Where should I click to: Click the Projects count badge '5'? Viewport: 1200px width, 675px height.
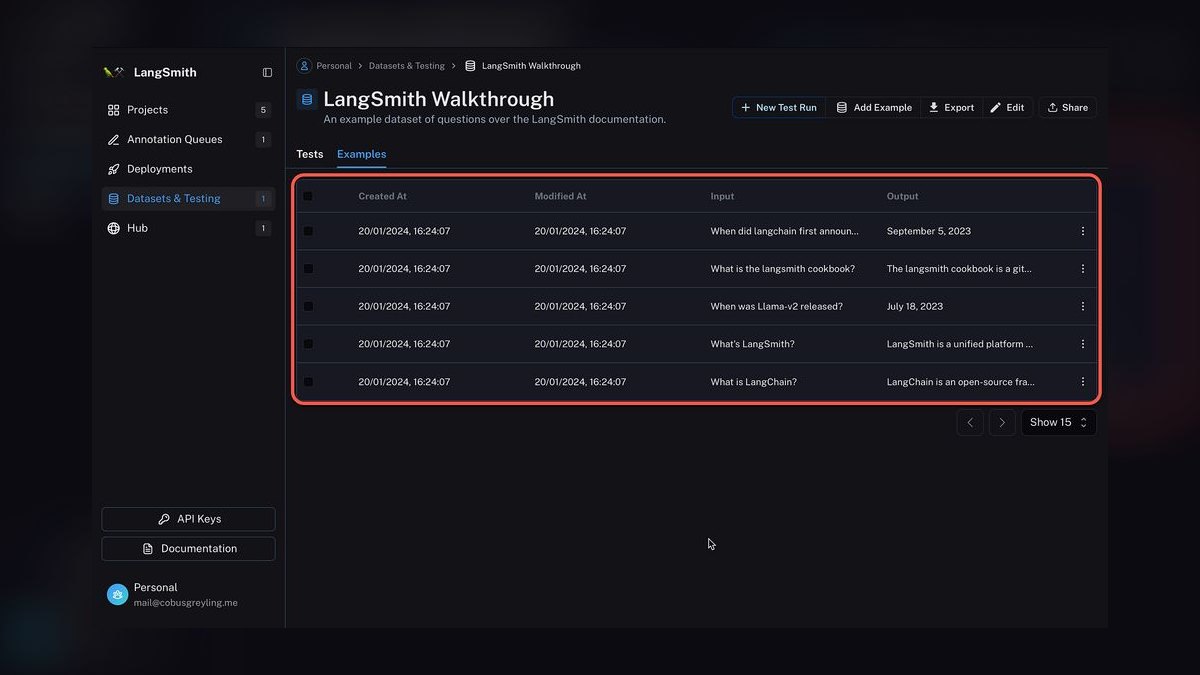tap(264, 110)
